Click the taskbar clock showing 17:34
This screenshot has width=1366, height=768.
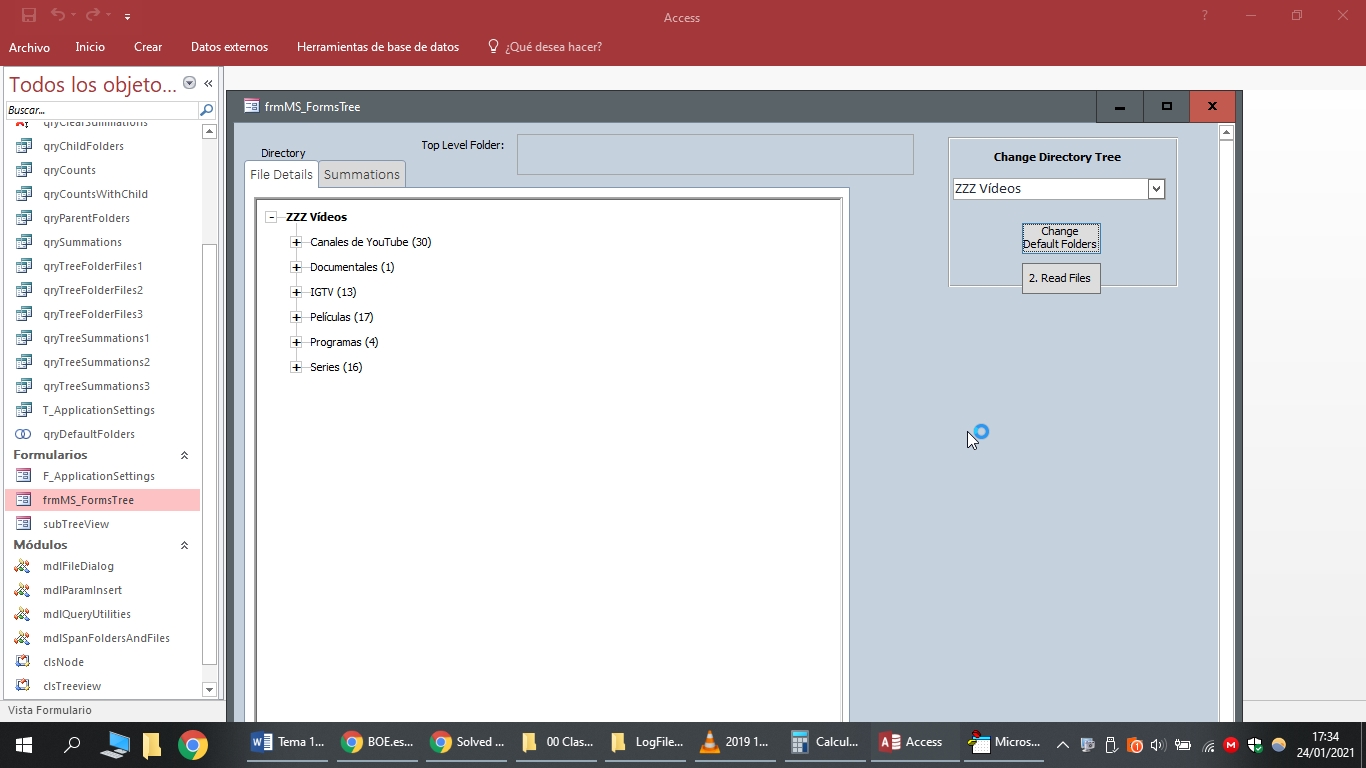coord(1325,744)
